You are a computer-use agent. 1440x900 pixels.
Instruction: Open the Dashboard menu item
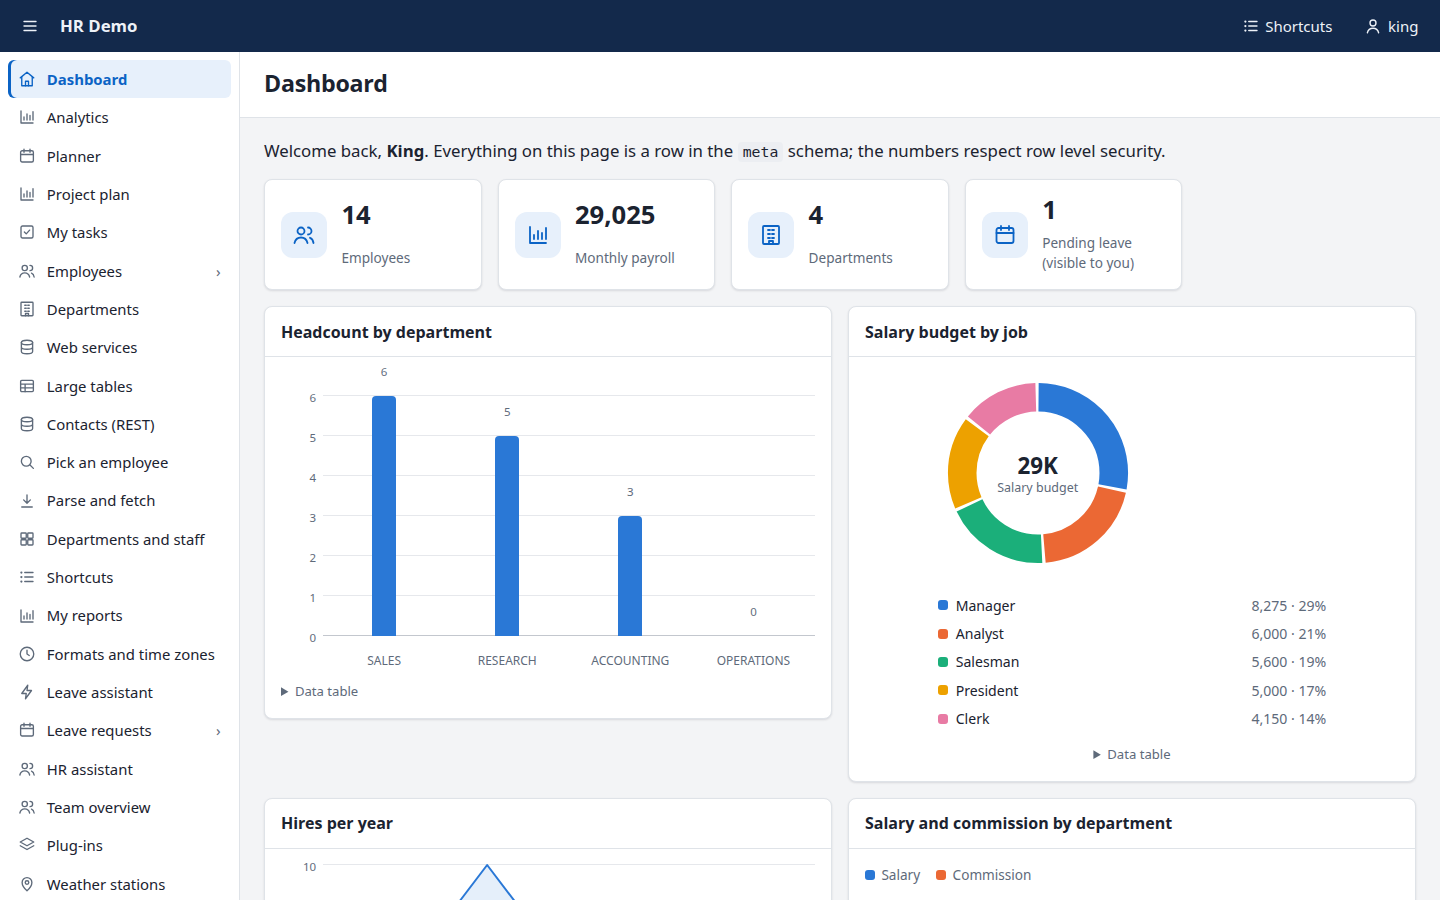pyautogui.click(x=120, y=79)
